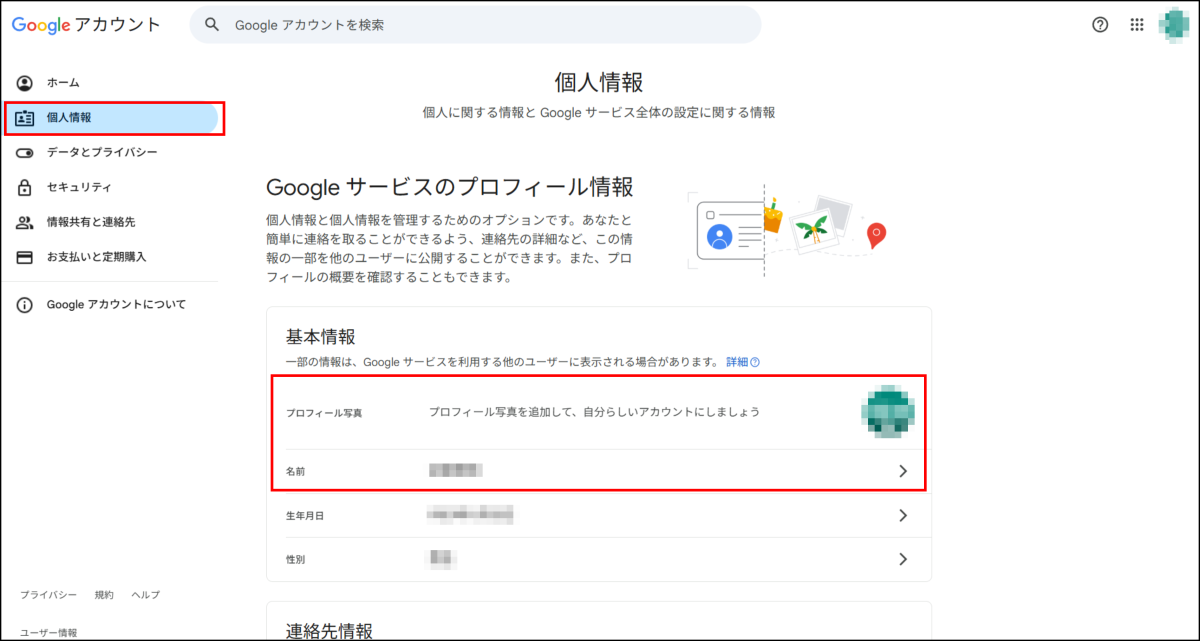Click the プロフィール写真 row label
This screenshot has height=641, width=1200.
tap(324, 412)
